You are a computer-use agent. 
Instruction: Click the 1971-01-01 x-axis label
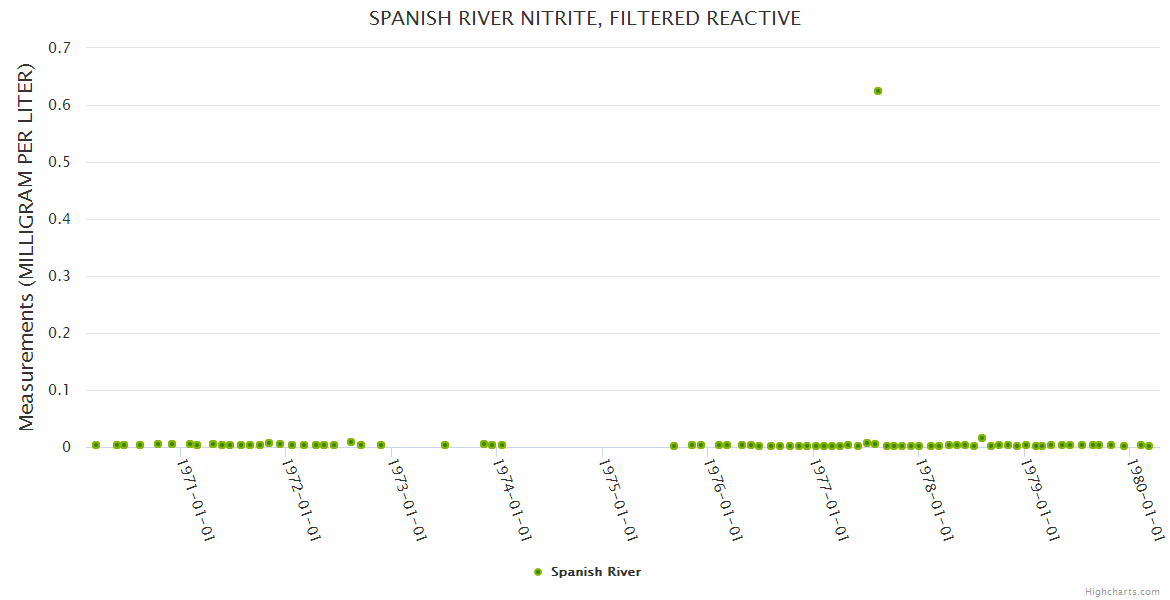pyautogui.click(x=197, y=499)
